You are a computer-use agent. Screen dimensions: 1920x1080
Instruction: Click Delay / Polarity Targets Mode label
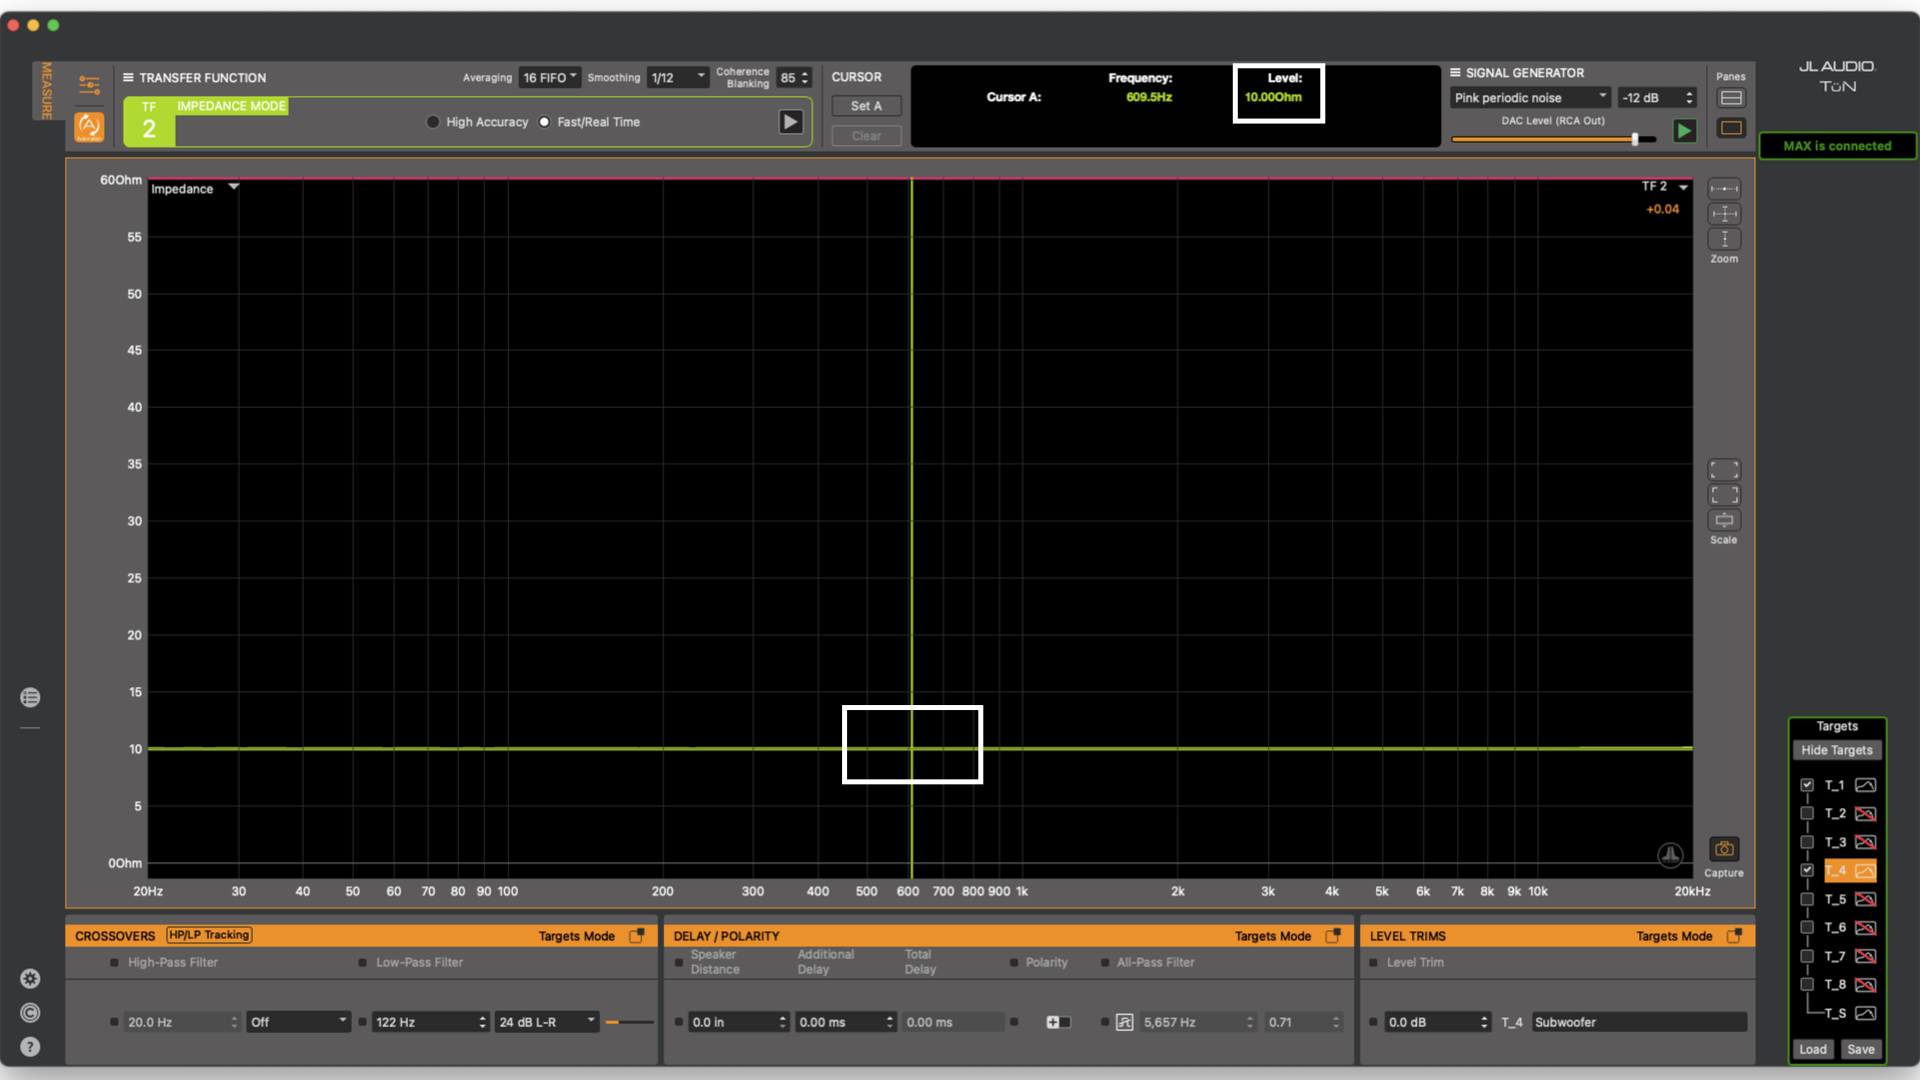1272,936
